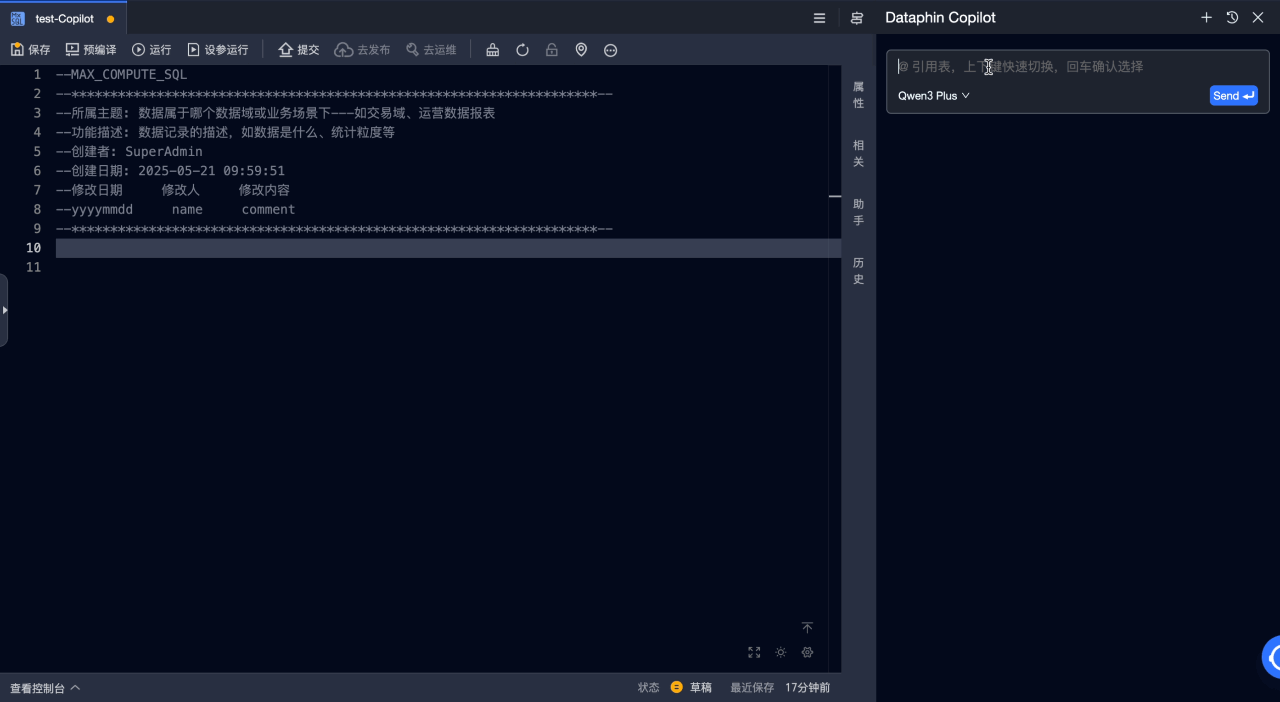Click the Dataphin Copilot panel title
Screen dimensions: 1280x702
tap(940, 17)
